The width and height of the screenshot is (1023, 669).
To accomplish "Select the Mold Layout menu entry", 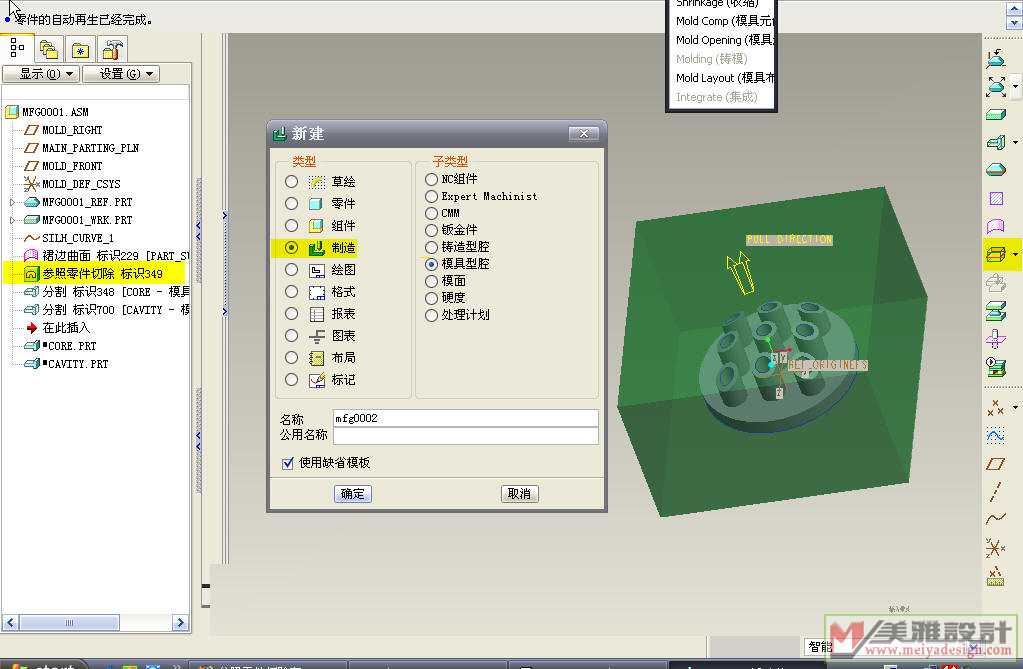I will click(x=720, y=78).
